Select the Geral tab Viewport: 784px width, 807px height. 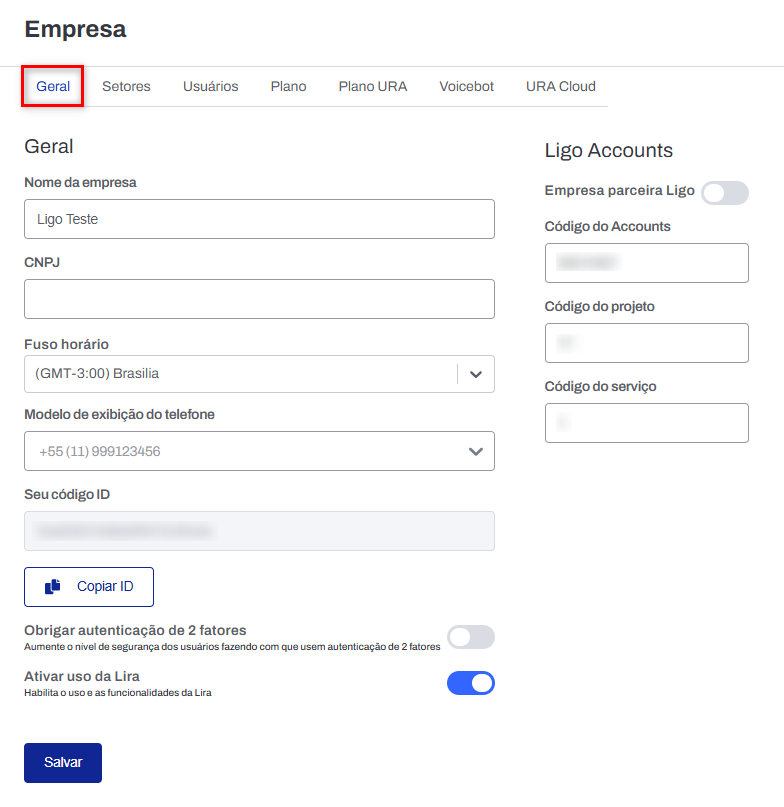pos(53,86)
